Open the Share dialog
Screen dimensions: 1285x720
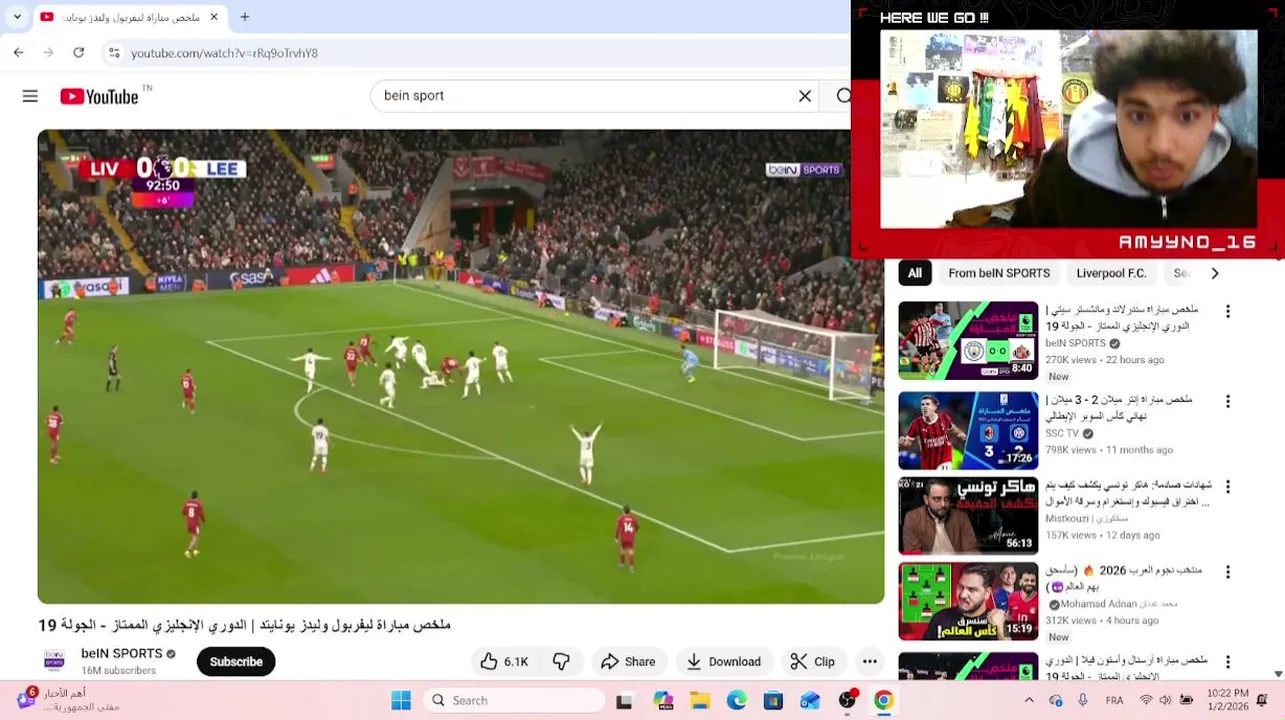point(629,662)
